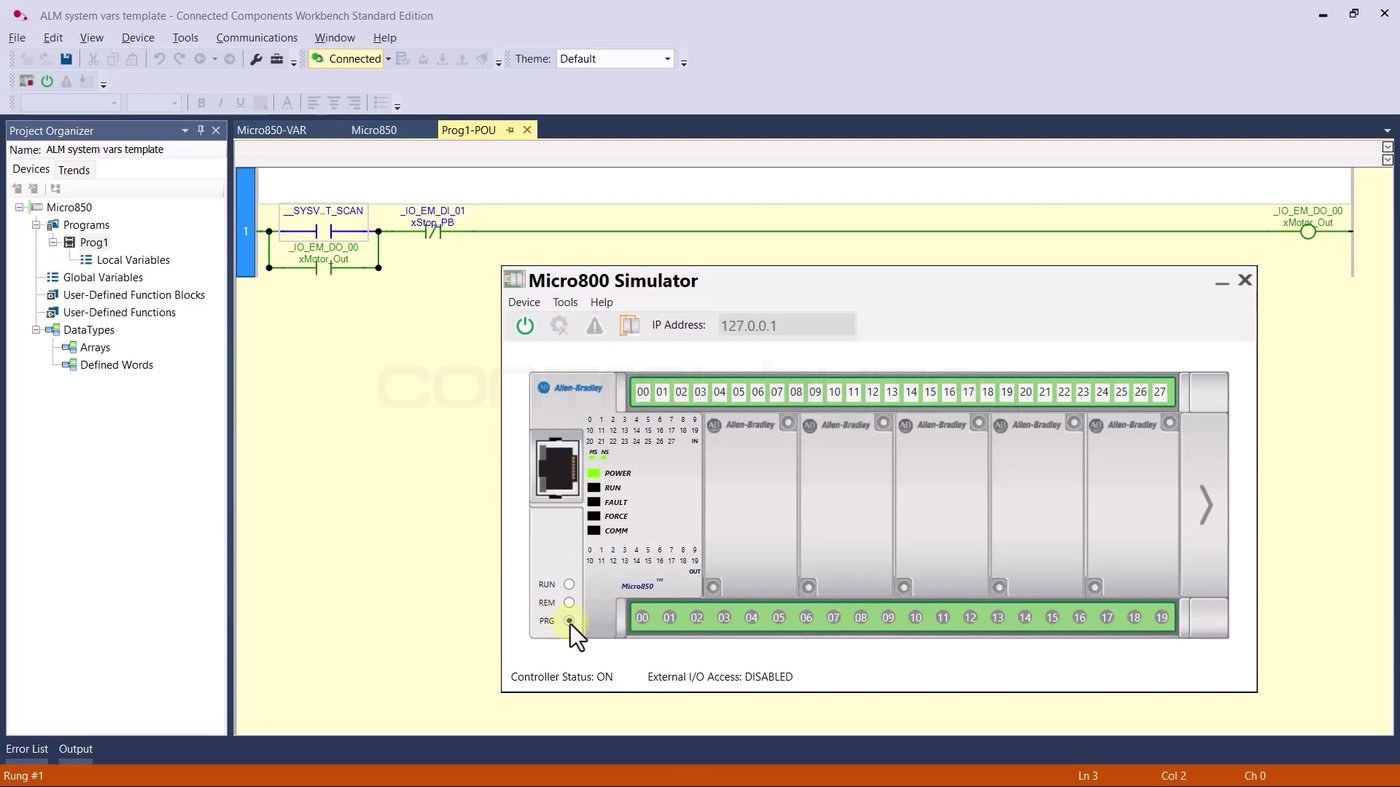Open simulator Tools menu

tap(565, 302)
